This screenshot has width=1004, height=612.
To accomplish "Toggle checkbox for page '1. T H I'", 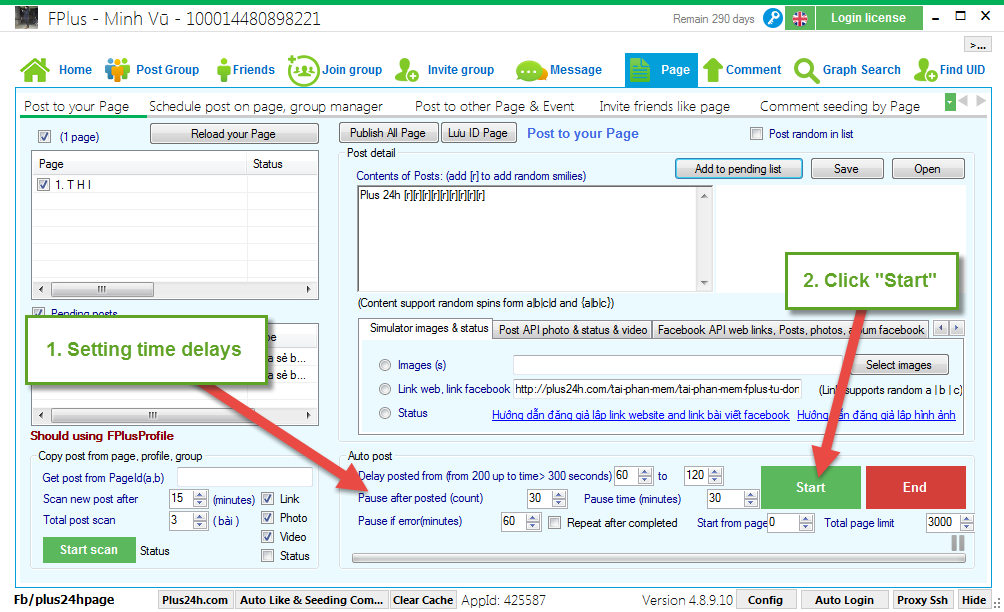I will (44, 184).
